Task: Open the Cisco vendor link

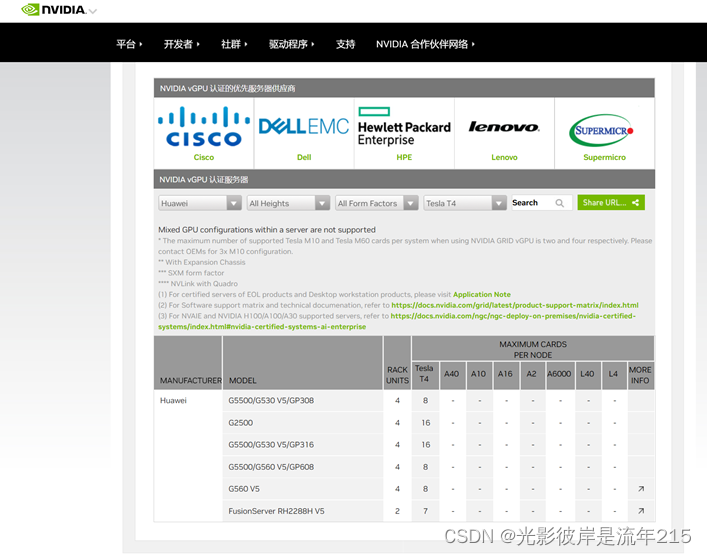Action: tap(204, 157)
